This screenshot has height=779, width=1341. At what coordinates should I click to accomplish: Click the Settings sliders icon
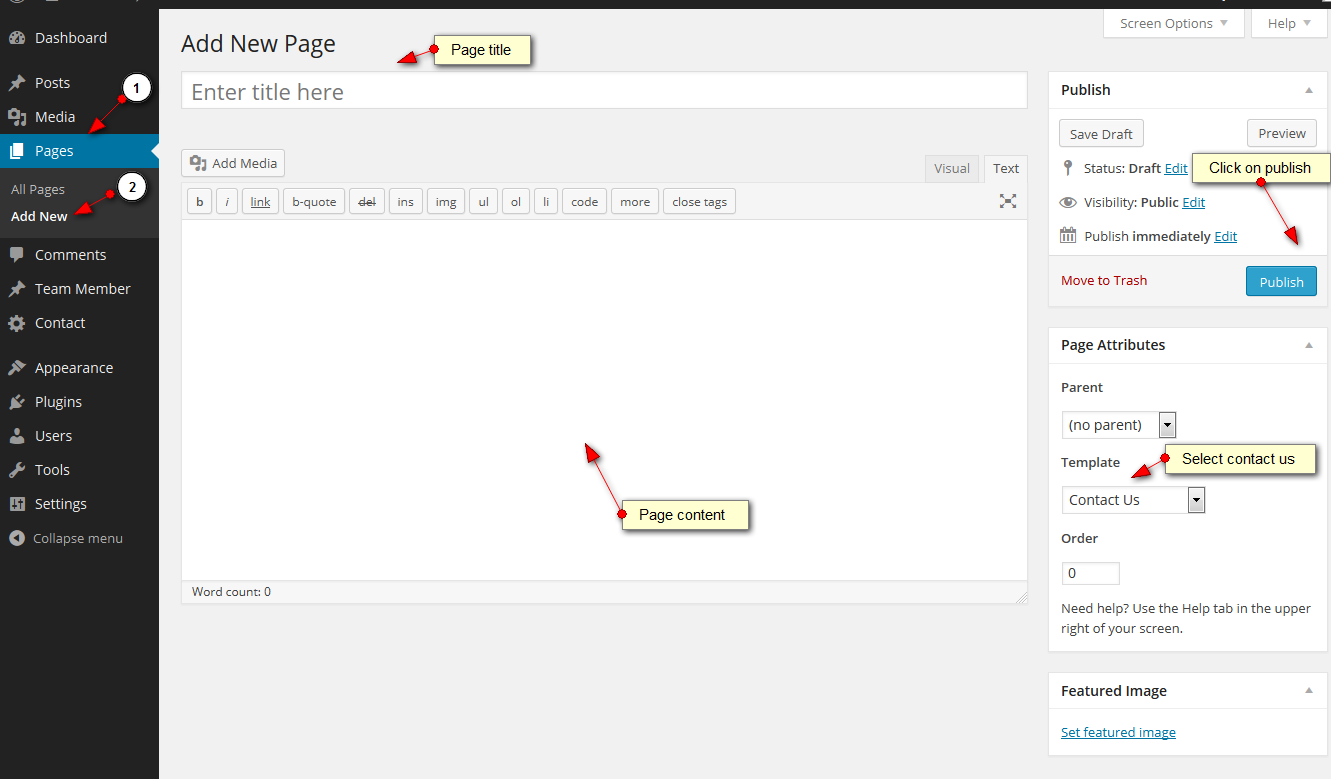point(17,504)
